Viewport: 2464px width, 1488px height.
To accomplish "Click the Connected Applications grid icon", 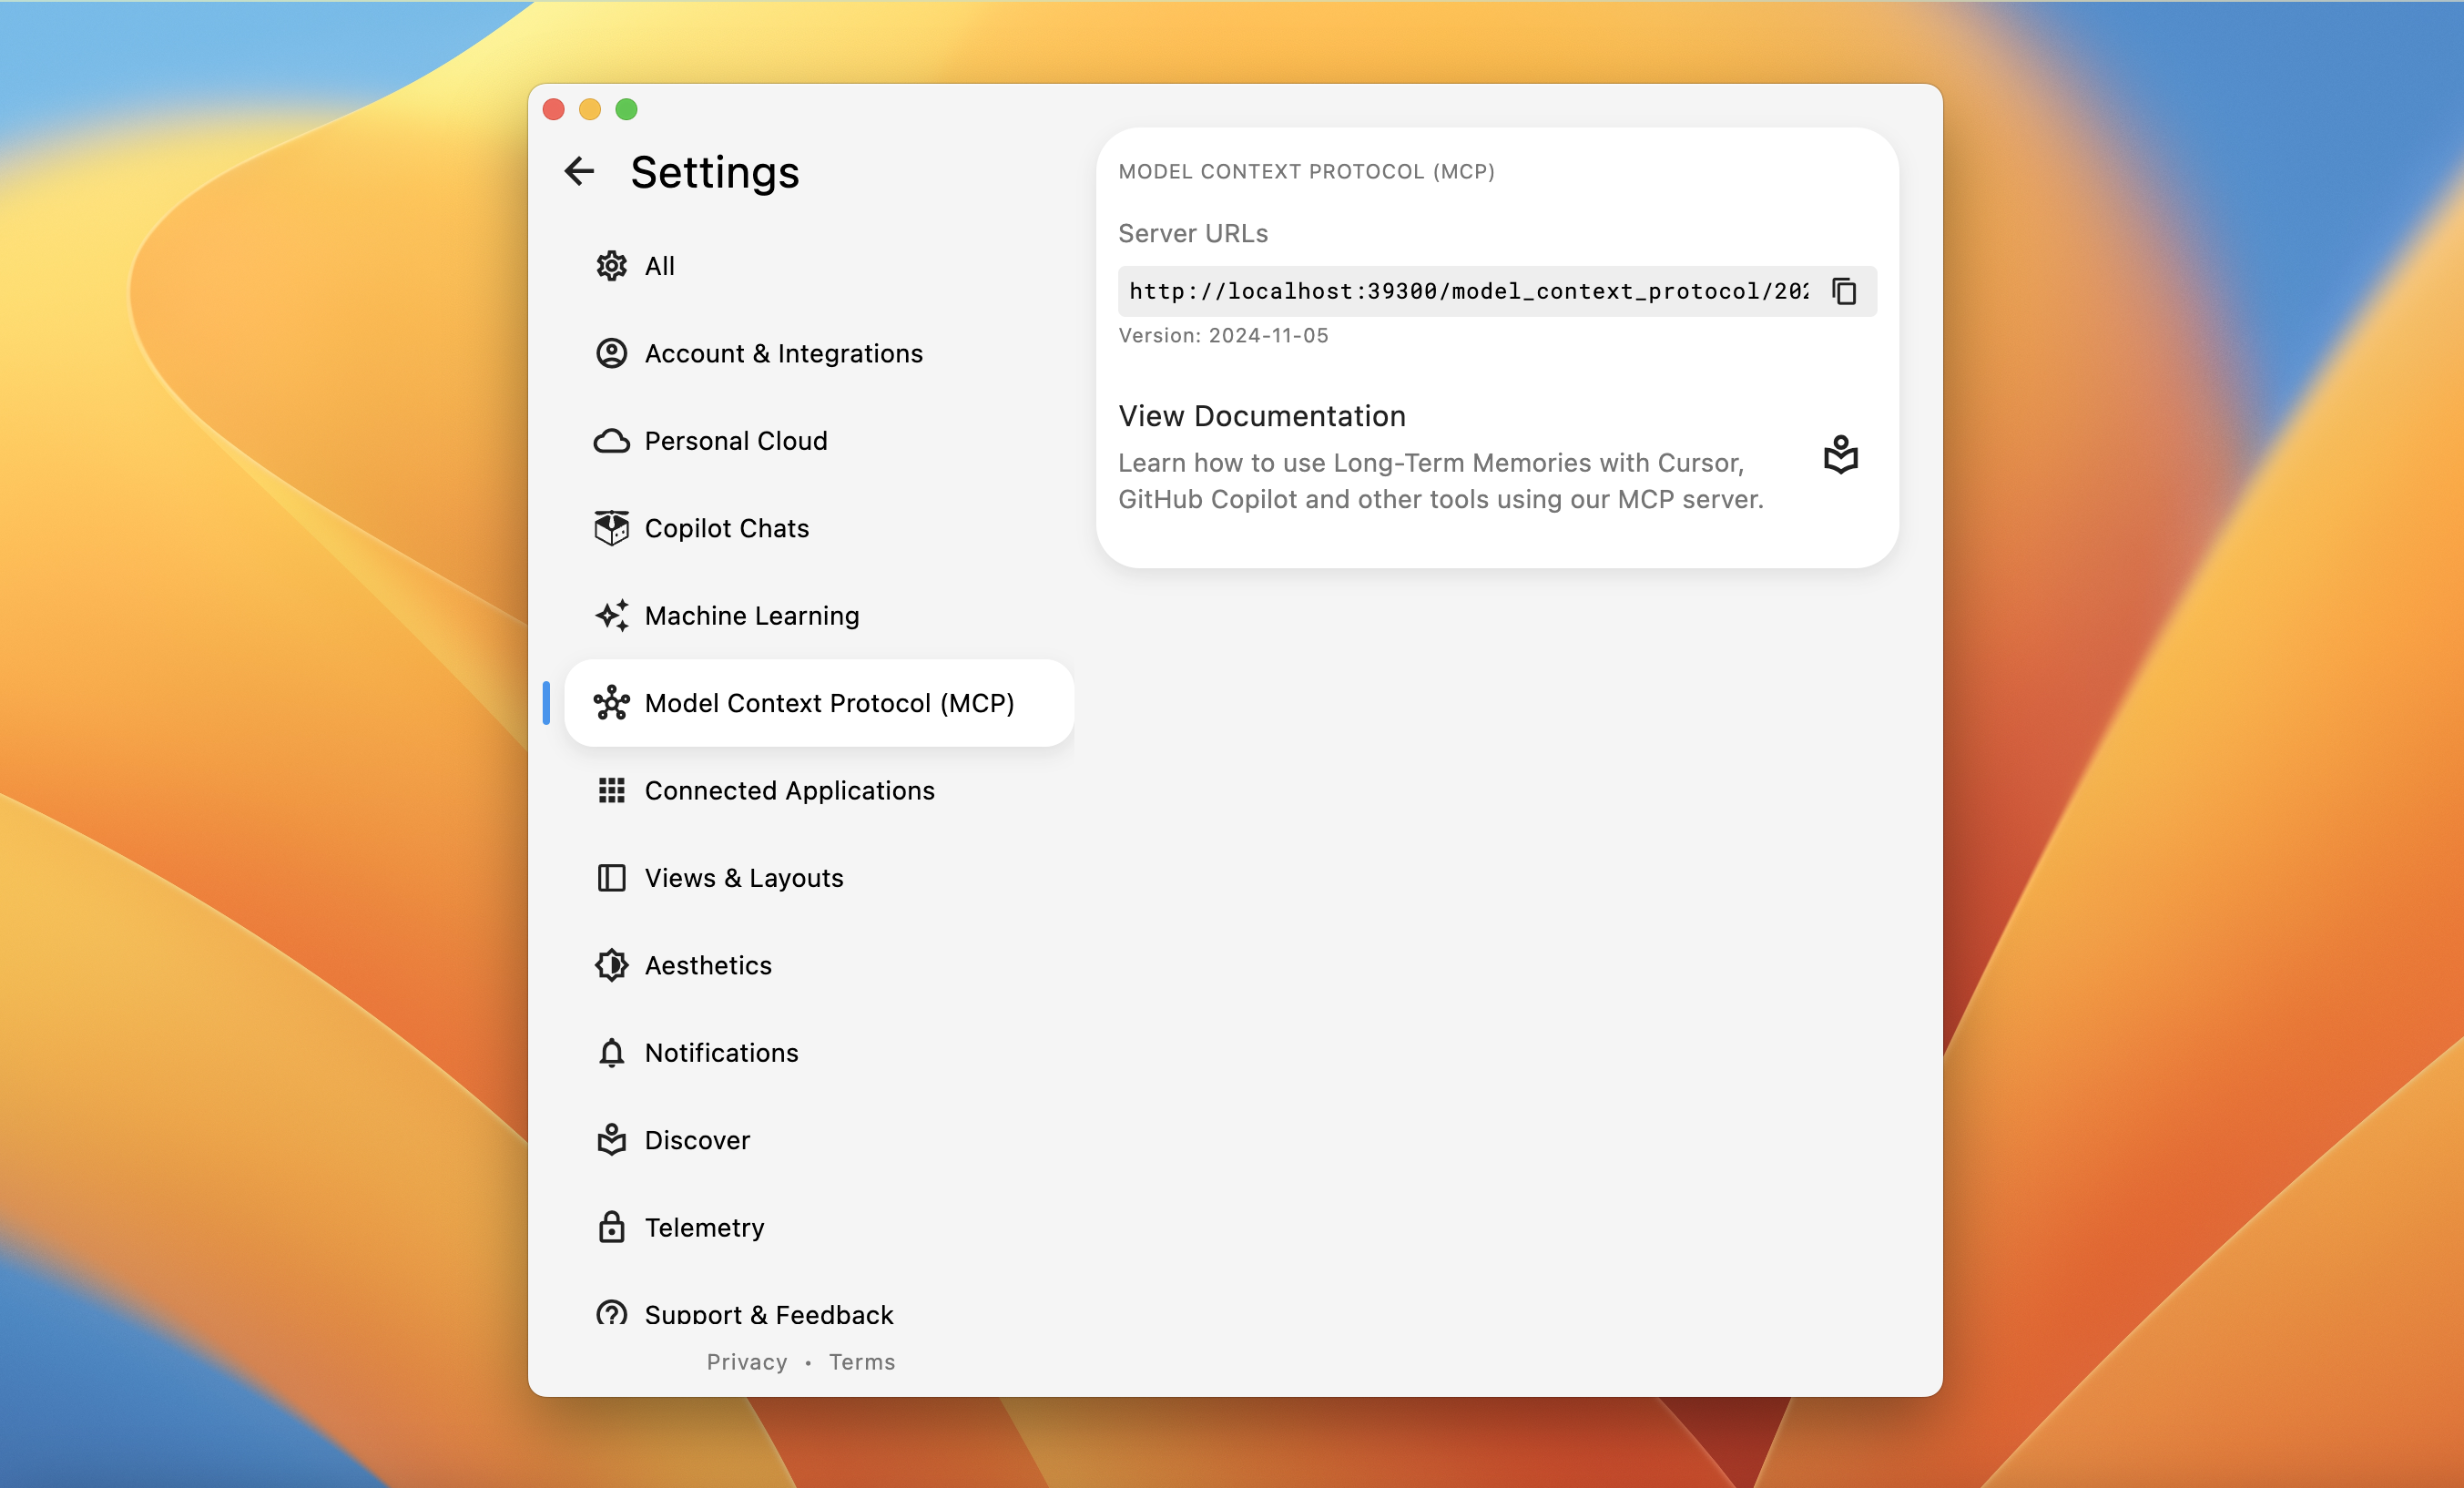I will (x=611, y=790).
